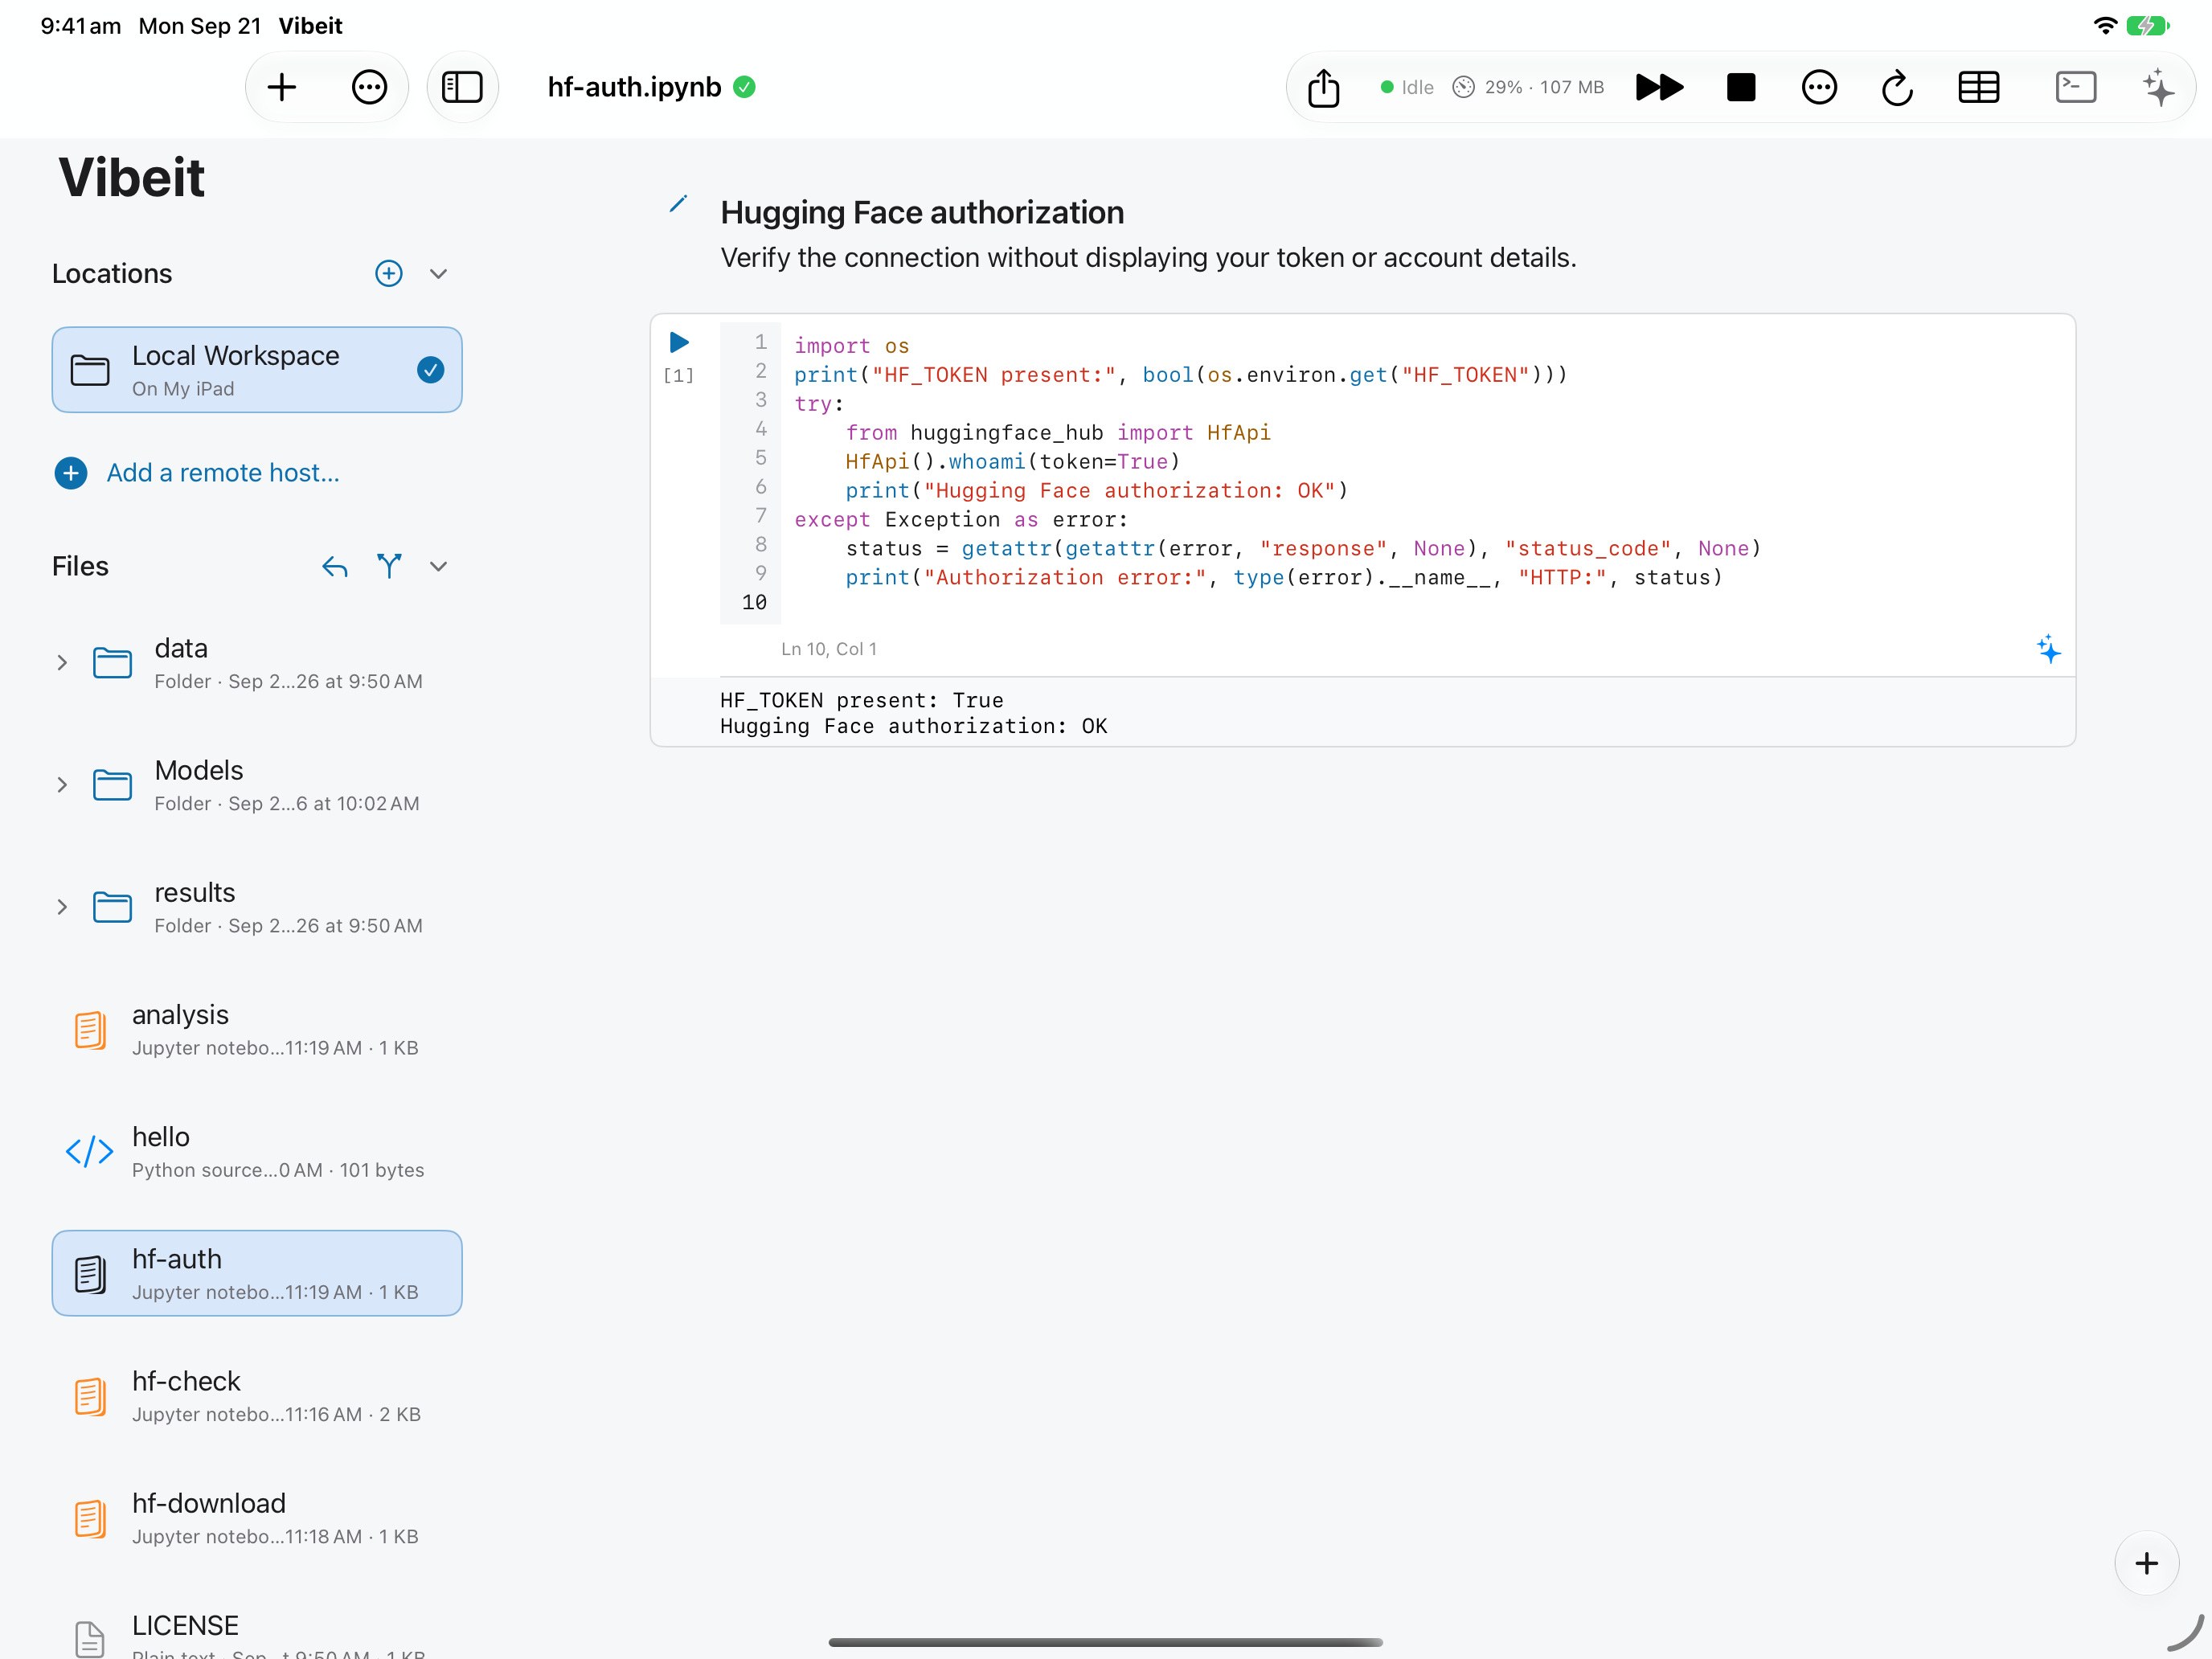Open the hf-check notebook file
This screenshot has height=1659, width=2212.
coord(257,1395)
